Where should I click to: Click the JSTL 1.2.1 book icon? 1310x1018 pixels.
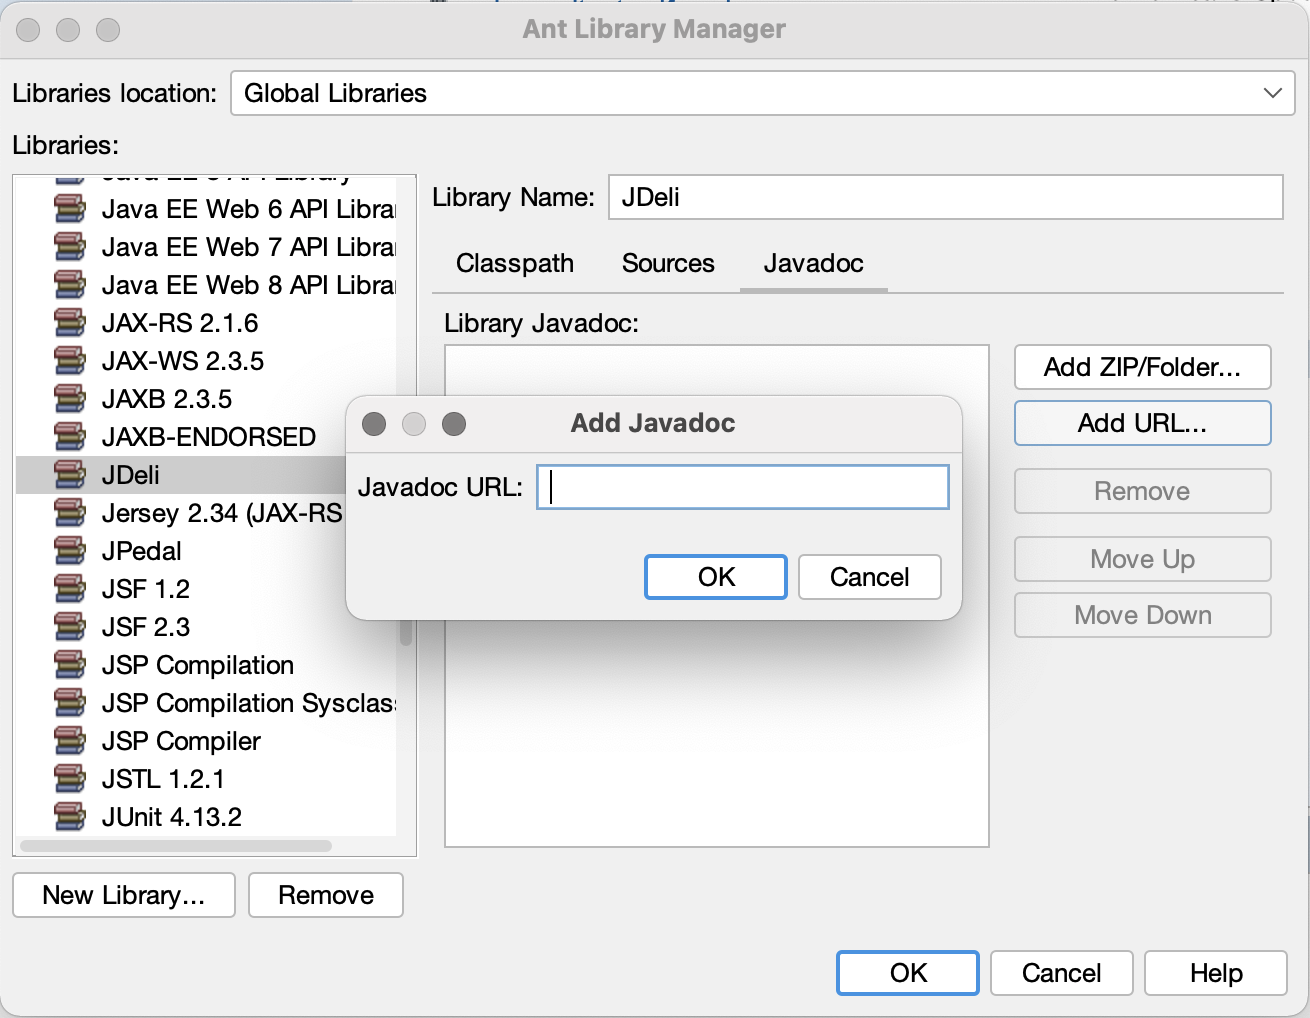point(70,779)
